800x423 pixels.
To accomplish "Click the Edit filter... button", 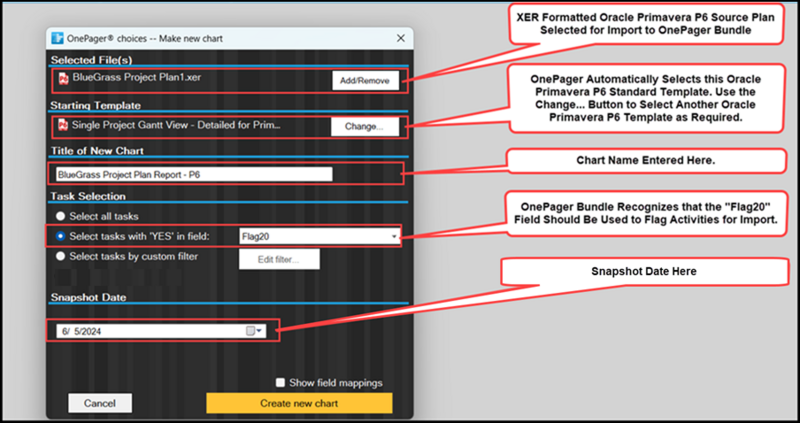I will (x=279, y=259).
